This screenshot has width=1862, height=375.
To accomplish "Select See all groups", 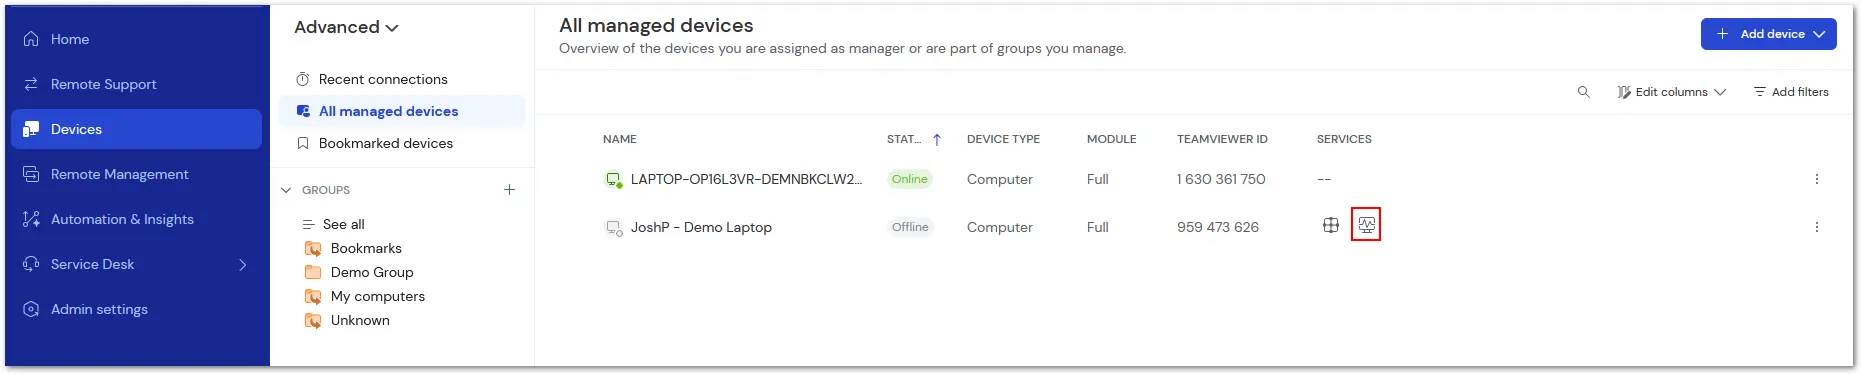I will pos(343,224).
